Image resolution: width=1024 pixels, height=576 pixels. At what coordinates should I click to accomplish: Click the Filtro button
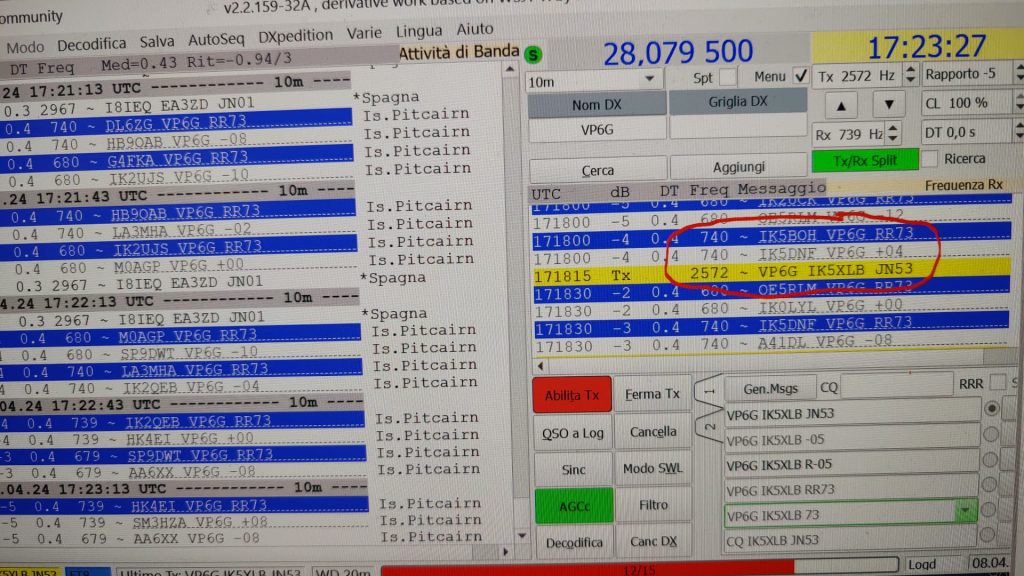click(x=653, y=505)
